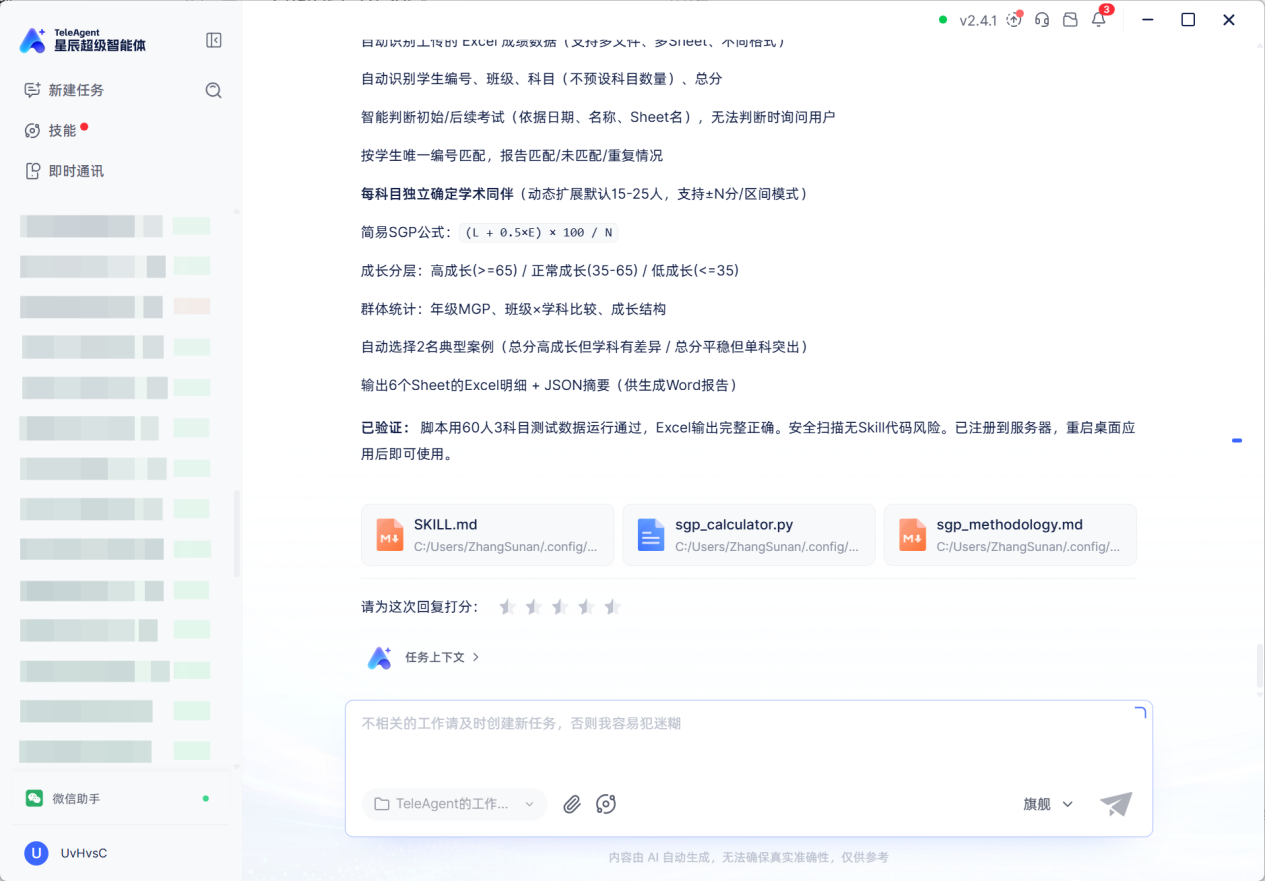Open 即时通讯 instant messaging
Image resolution: width=1265 pixels, height=881 pixels.
coord(64,171)
